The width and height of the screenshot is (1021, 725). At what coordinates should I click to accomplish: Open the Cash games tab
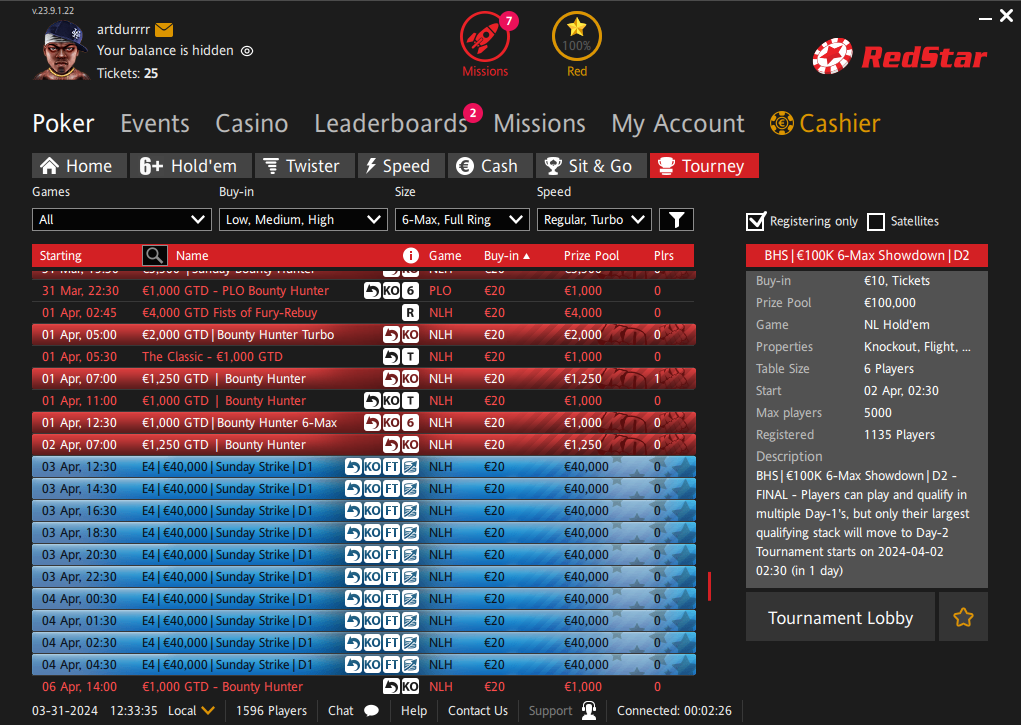pyautogui.click(x=490, y=165)
